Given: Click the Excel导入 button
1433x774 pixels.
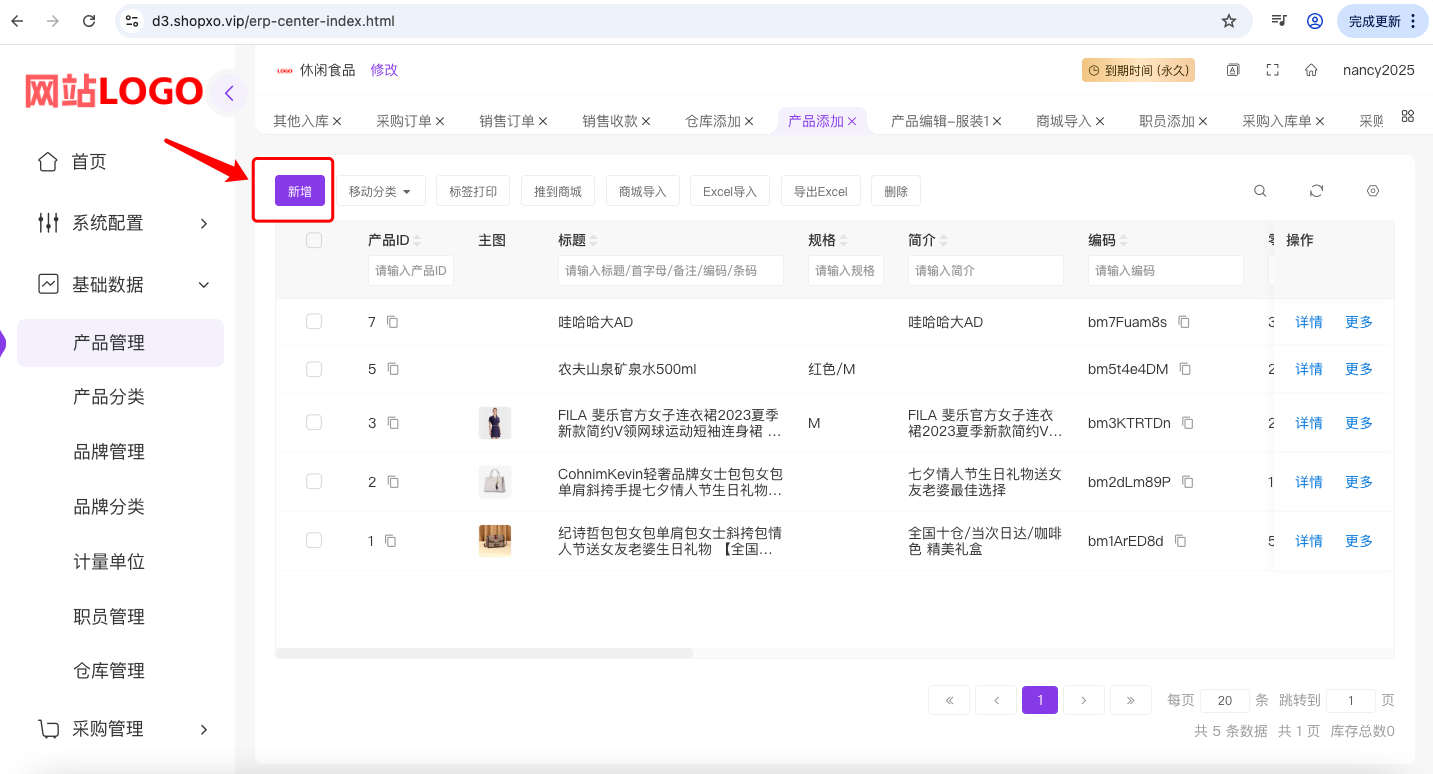Looking at the screenshot, I should coord(729,191).
